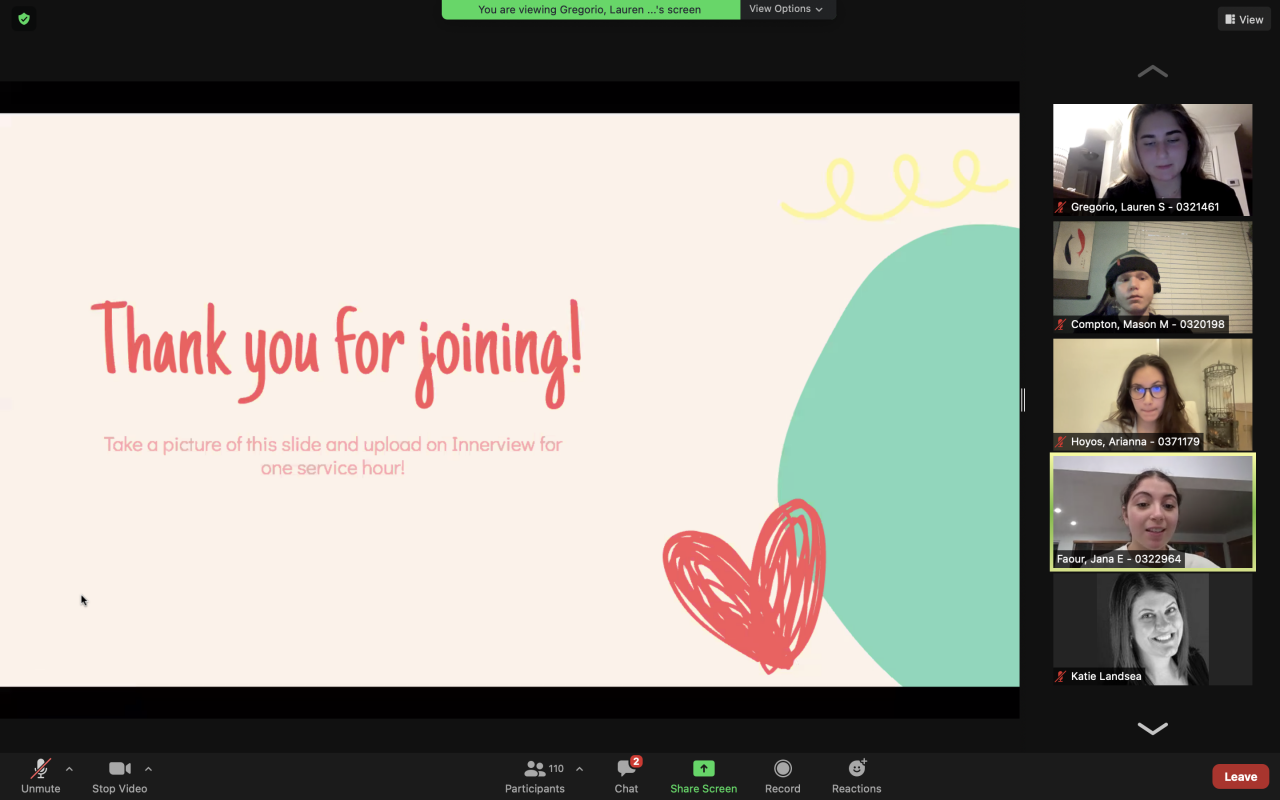Viewport: 1280px width, 800px height.
Task: Click the name label 'Gregorio, Lauren S - 0321461'
Action: (x=1145, y=207)
